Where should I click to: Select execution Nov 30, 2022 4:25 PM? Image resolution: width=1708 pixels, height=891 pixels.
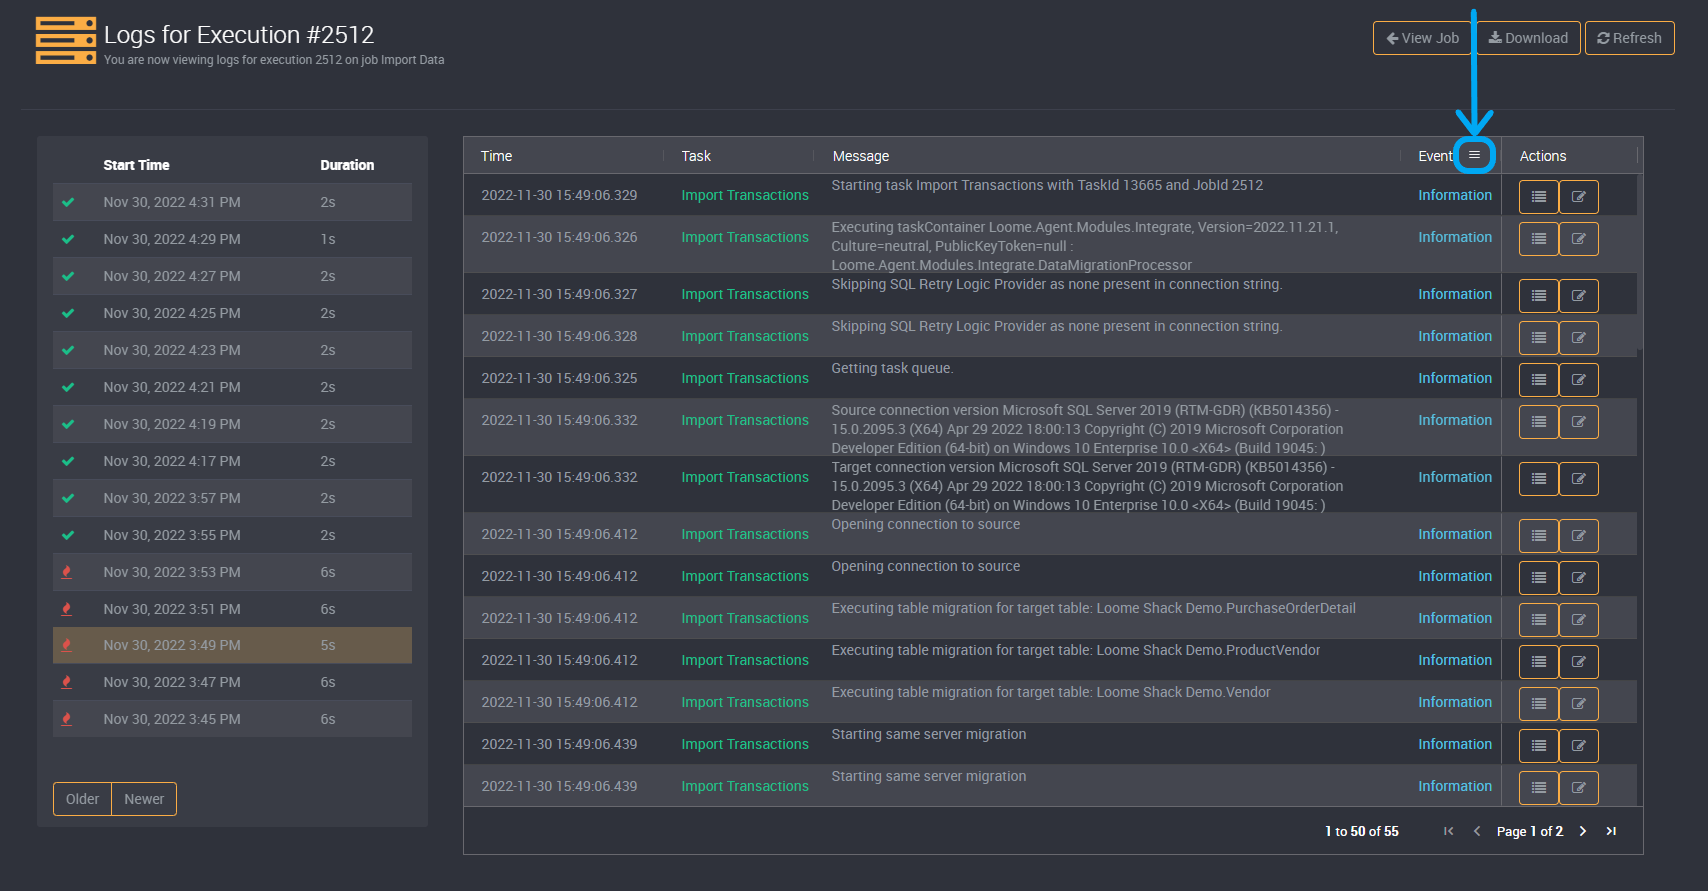232,313
